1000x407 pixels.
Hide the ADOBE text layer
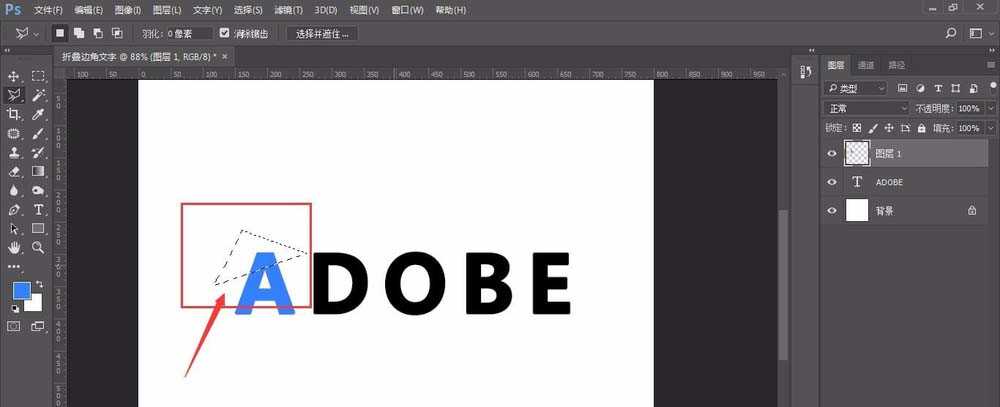[831, 182]
